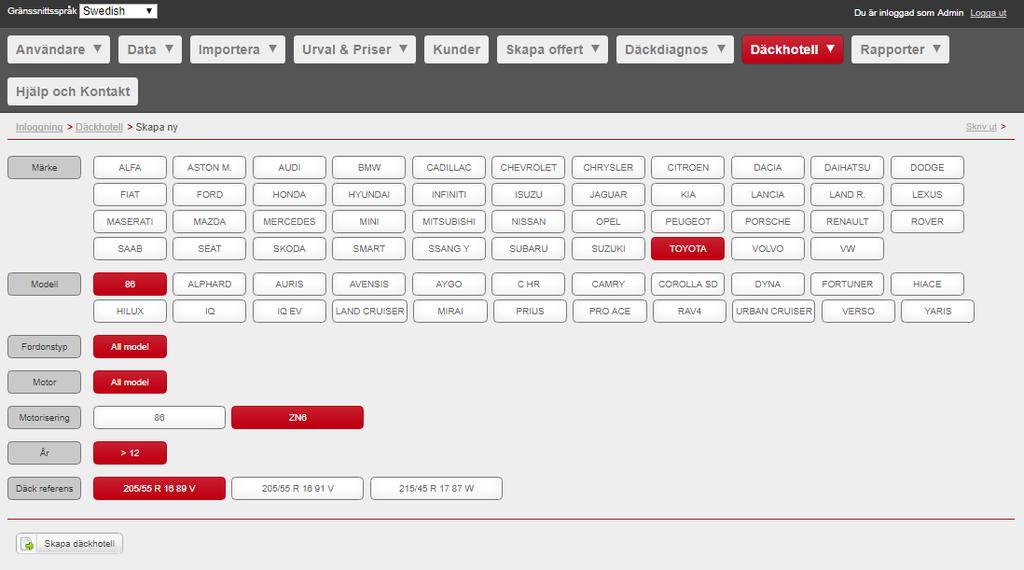Select the AUDI brand
This screenshot has width=1024, height=570.
point(289,167)
